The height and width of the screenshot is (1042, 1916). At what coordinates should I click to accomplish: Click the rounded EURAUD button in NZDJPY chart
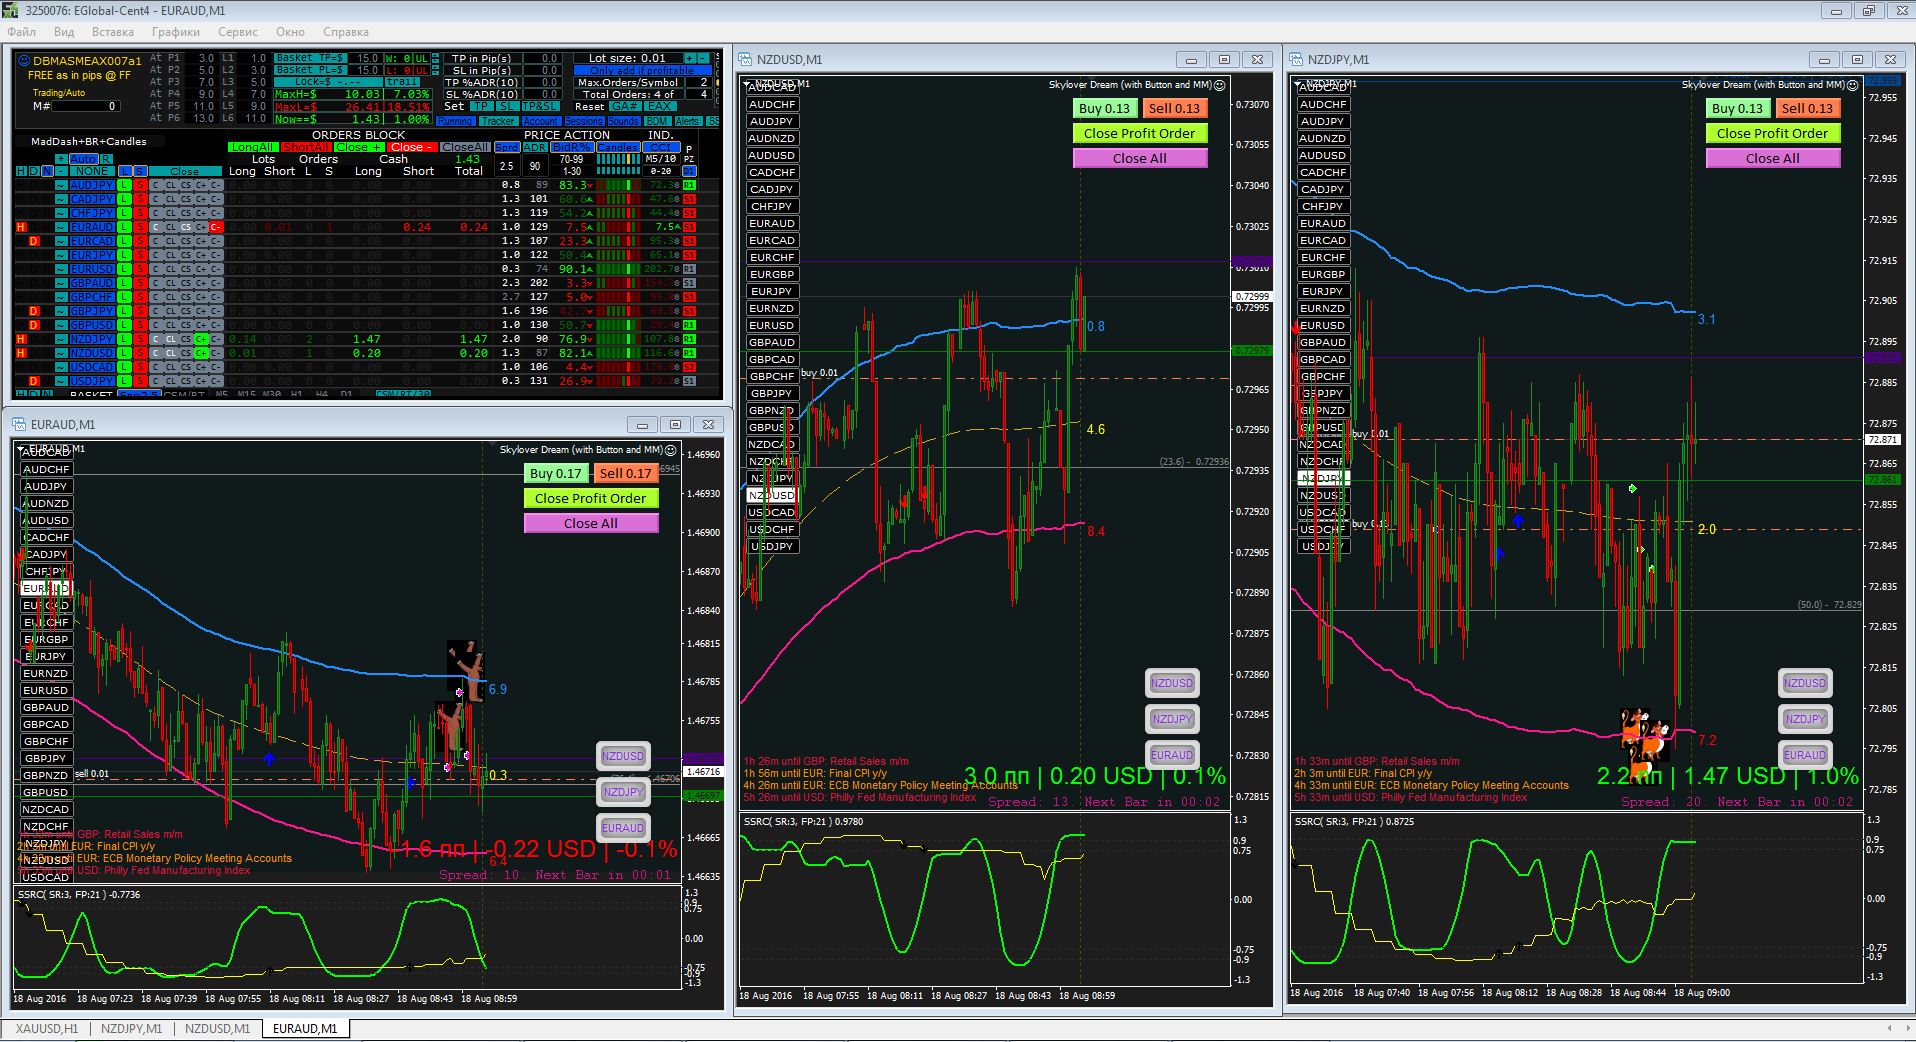(x=1805, y=755)
